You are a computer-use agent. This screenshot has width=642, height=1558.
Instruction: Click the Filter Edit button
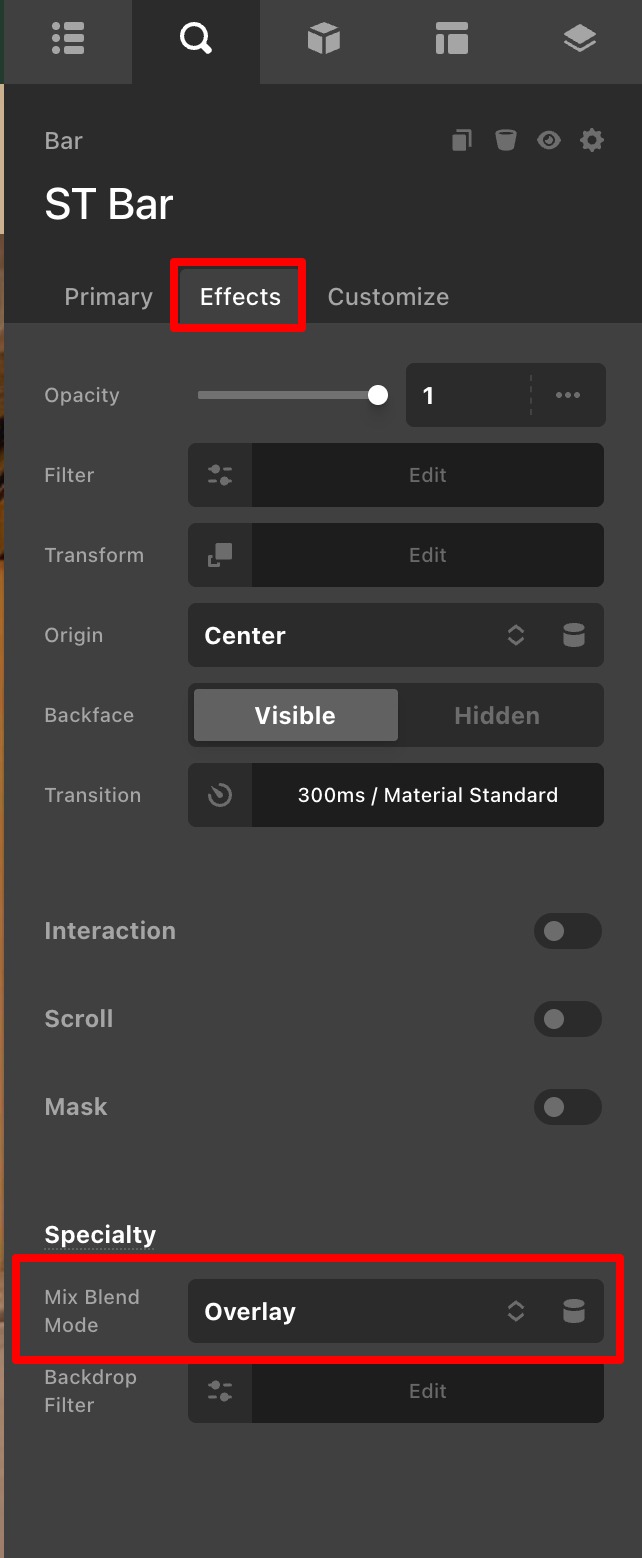point(427,475)
